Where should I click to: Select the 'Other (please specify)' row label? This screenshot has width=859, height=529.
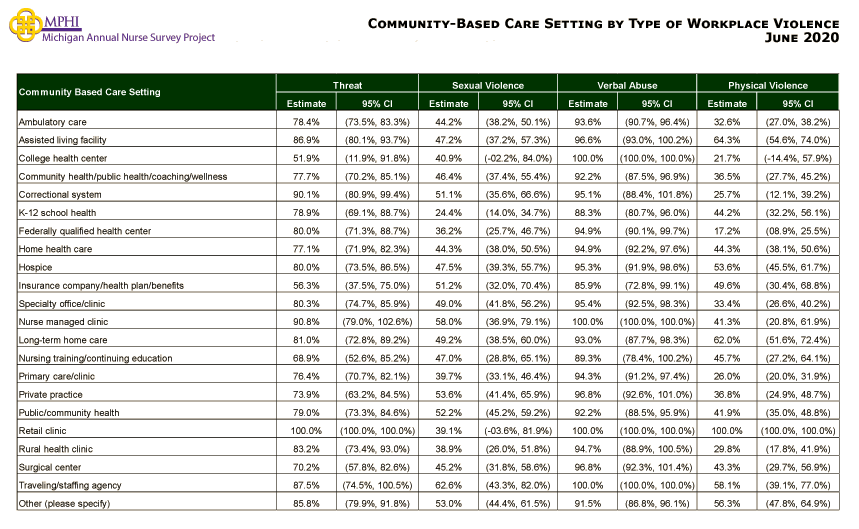coord(64,503)
